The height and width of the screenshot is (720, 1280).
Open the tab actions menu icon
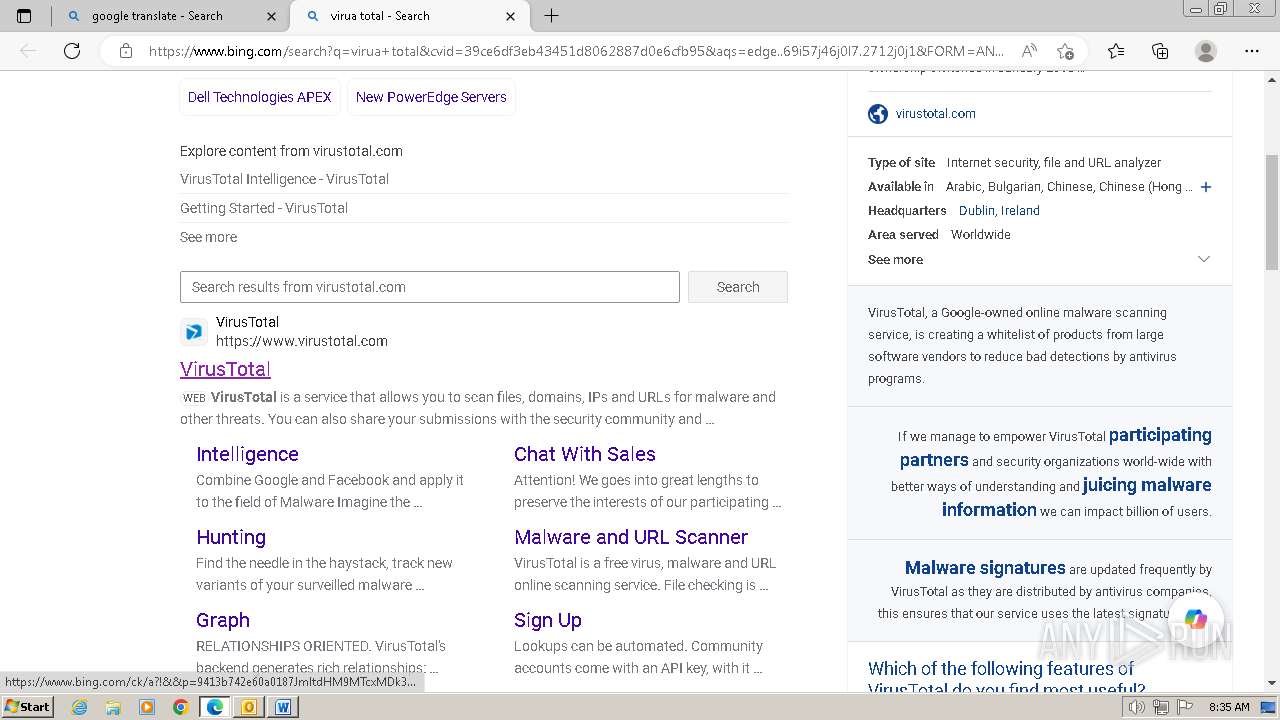click(24, 16)
